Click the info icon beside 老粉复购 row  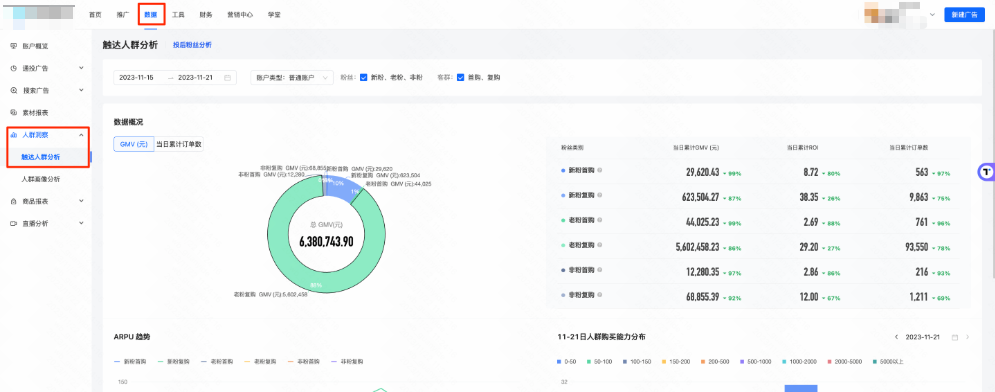click(600, 245)
